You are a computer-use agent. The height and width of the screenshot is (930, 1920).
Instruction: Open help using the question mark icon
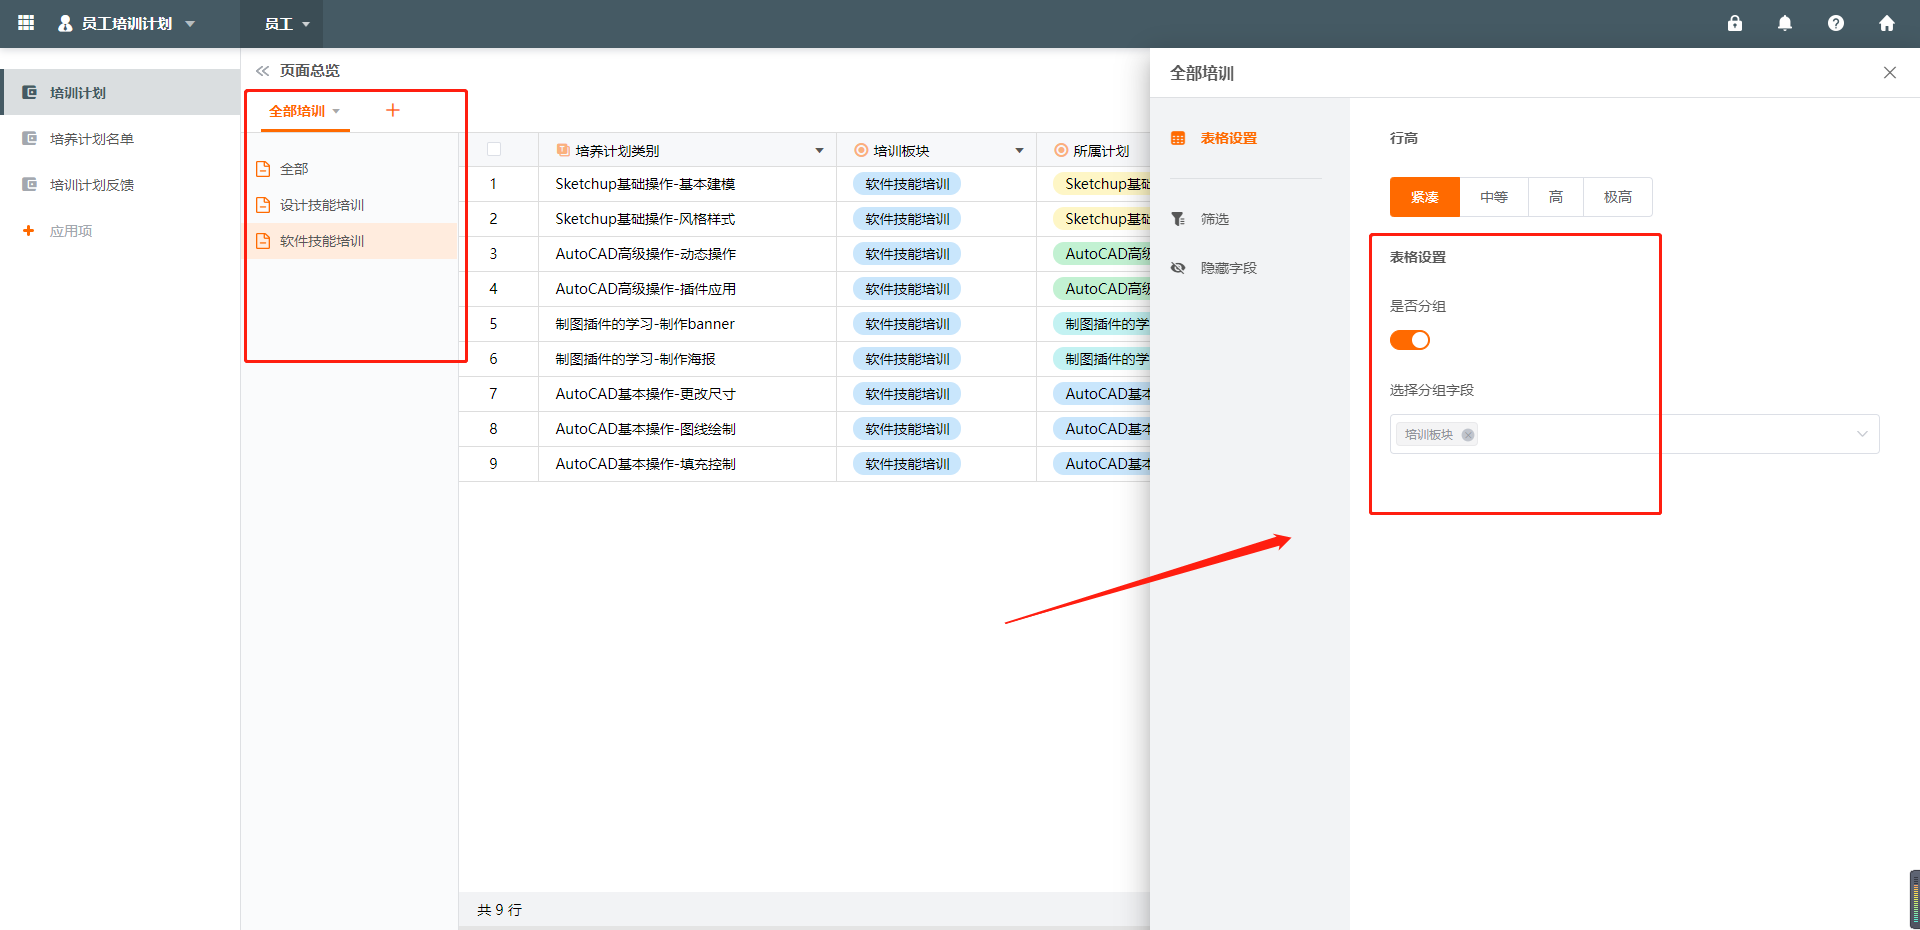(1836, 23)
